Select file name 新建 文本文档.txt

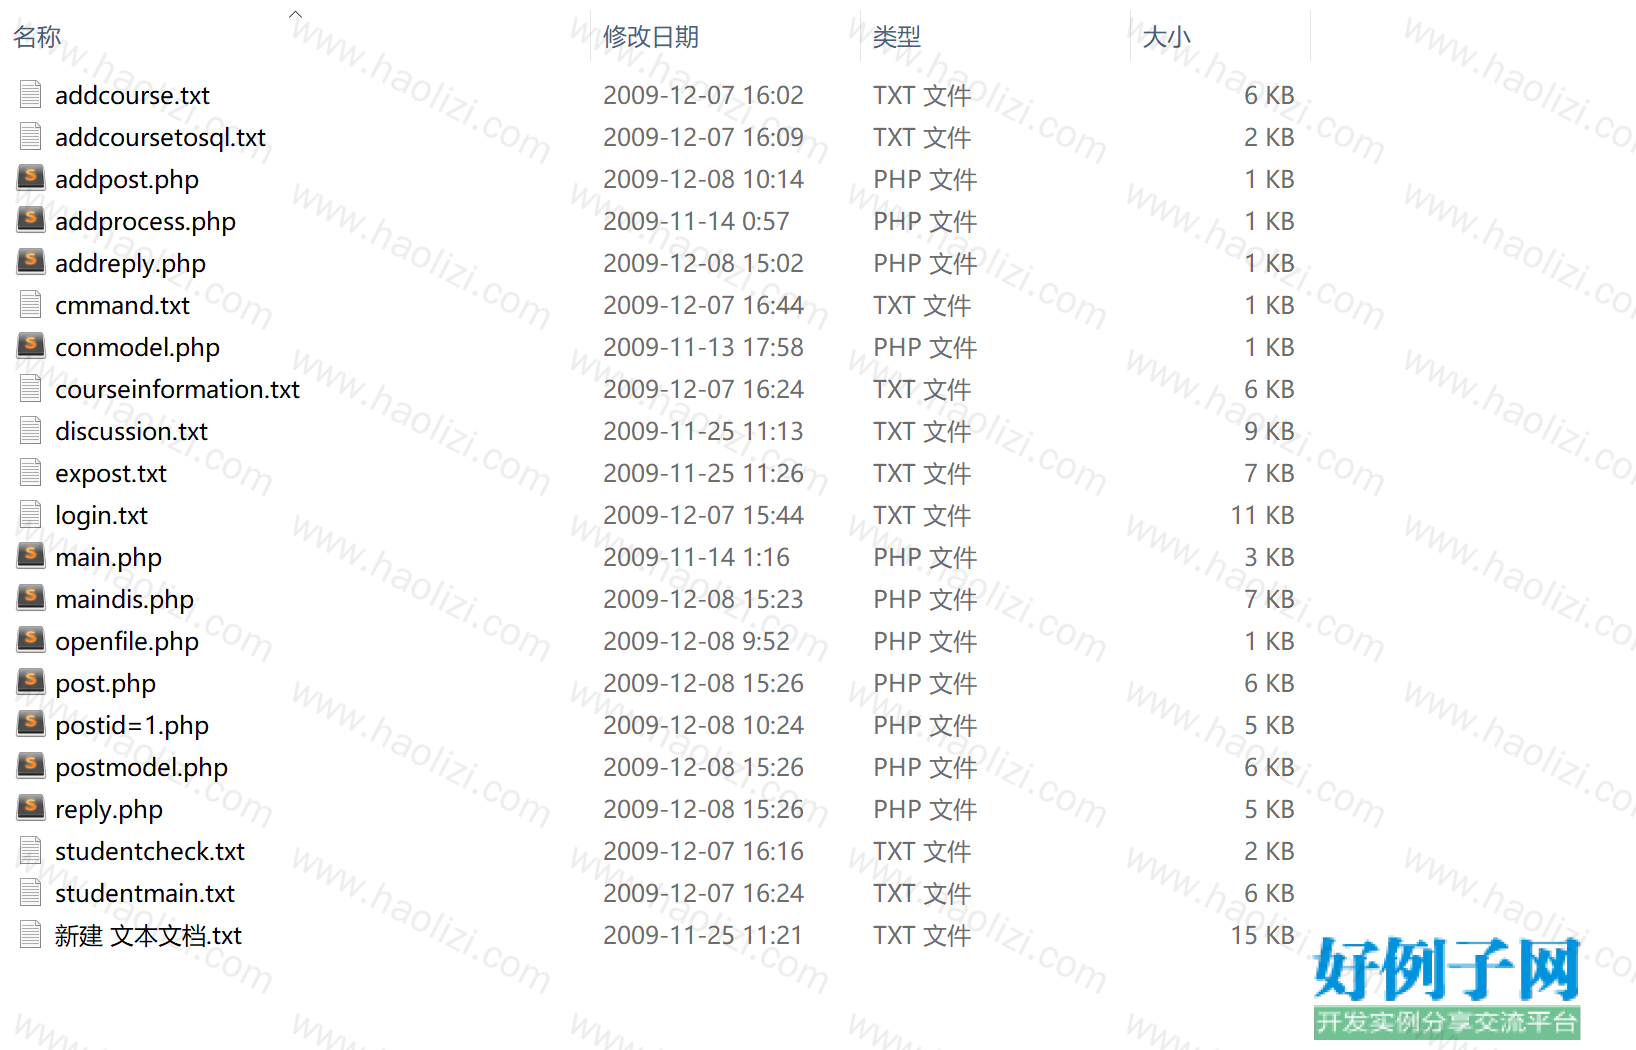pyautogui.click(x=148, y=936)
